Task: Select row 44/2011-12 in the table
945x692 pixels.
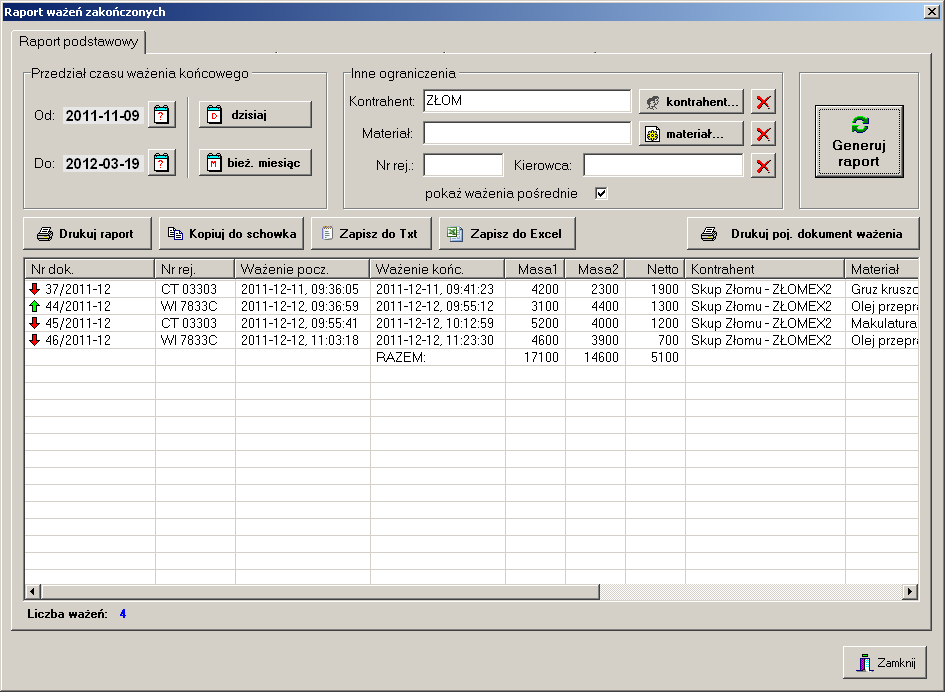Action: point(471,306)
